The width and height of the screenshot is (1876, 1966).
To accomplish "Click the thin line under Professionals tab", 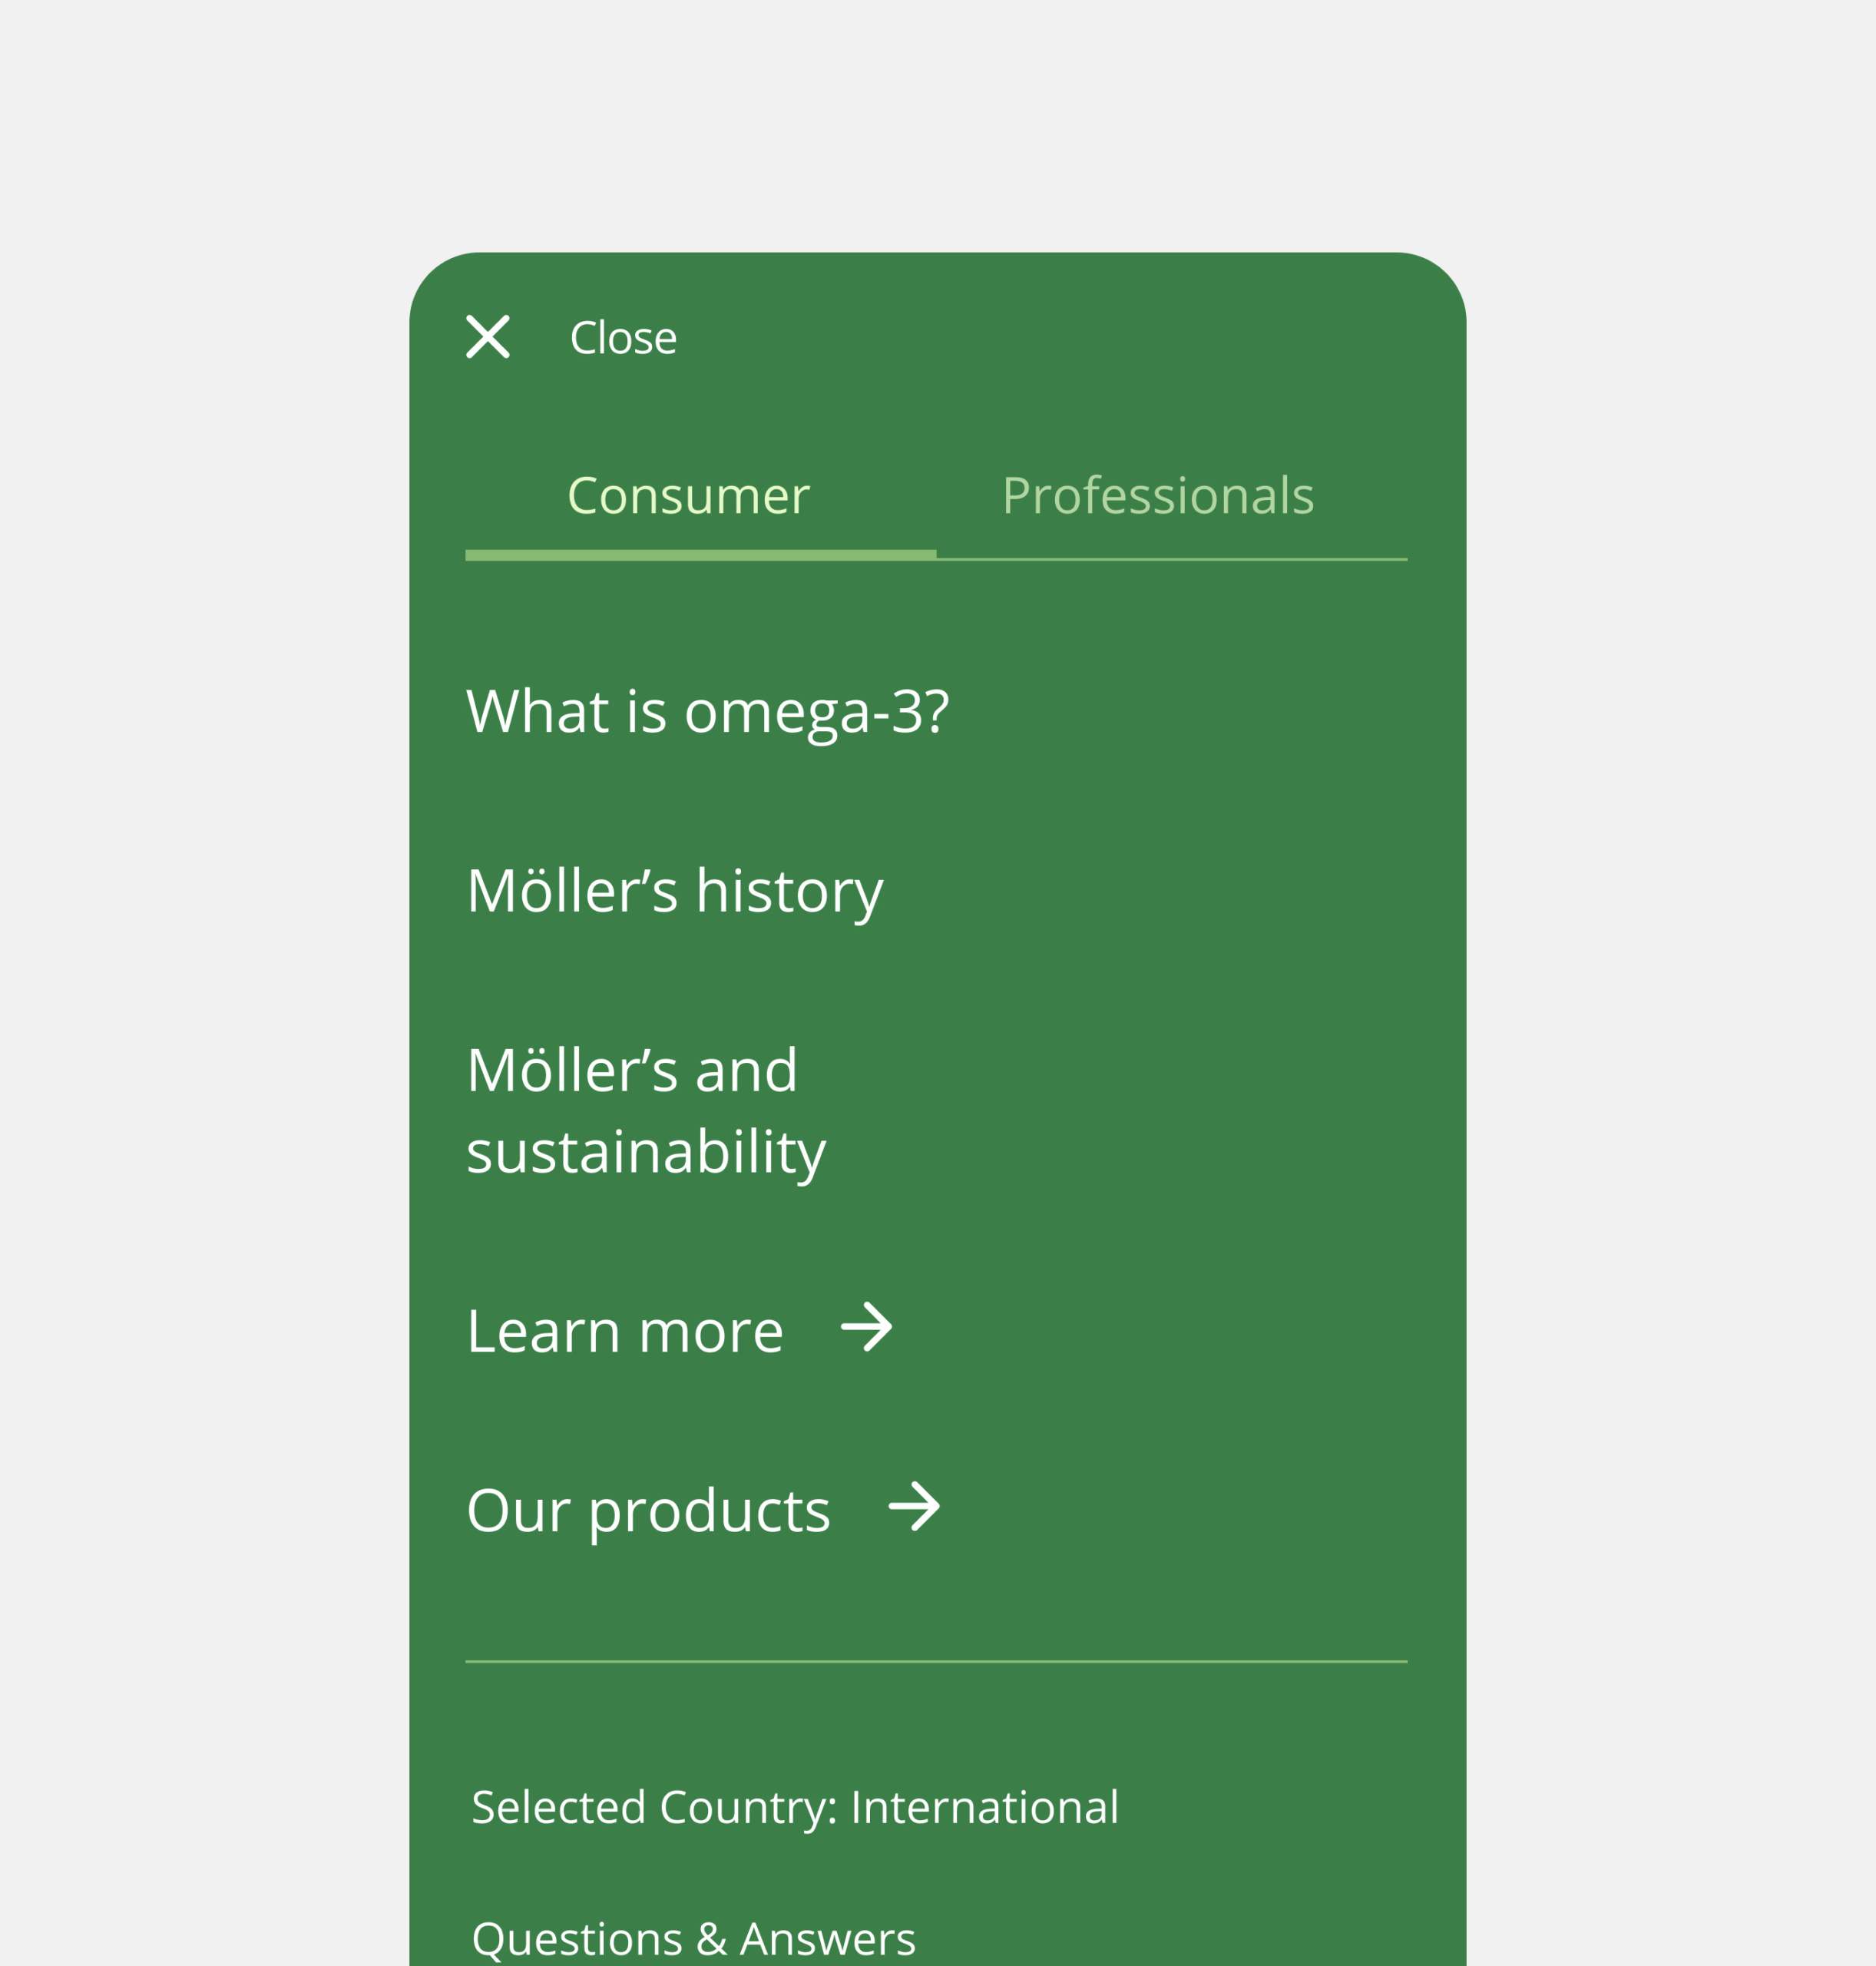I will click(1172, 559).
